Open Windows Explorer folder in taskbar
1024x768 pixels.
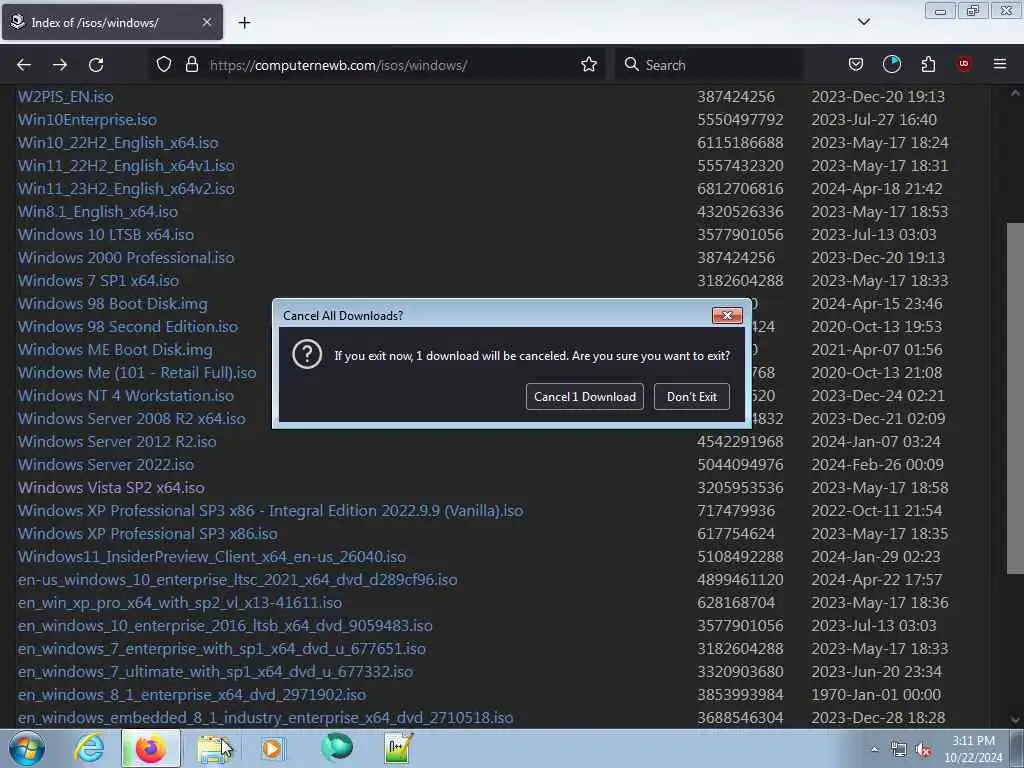213,748
